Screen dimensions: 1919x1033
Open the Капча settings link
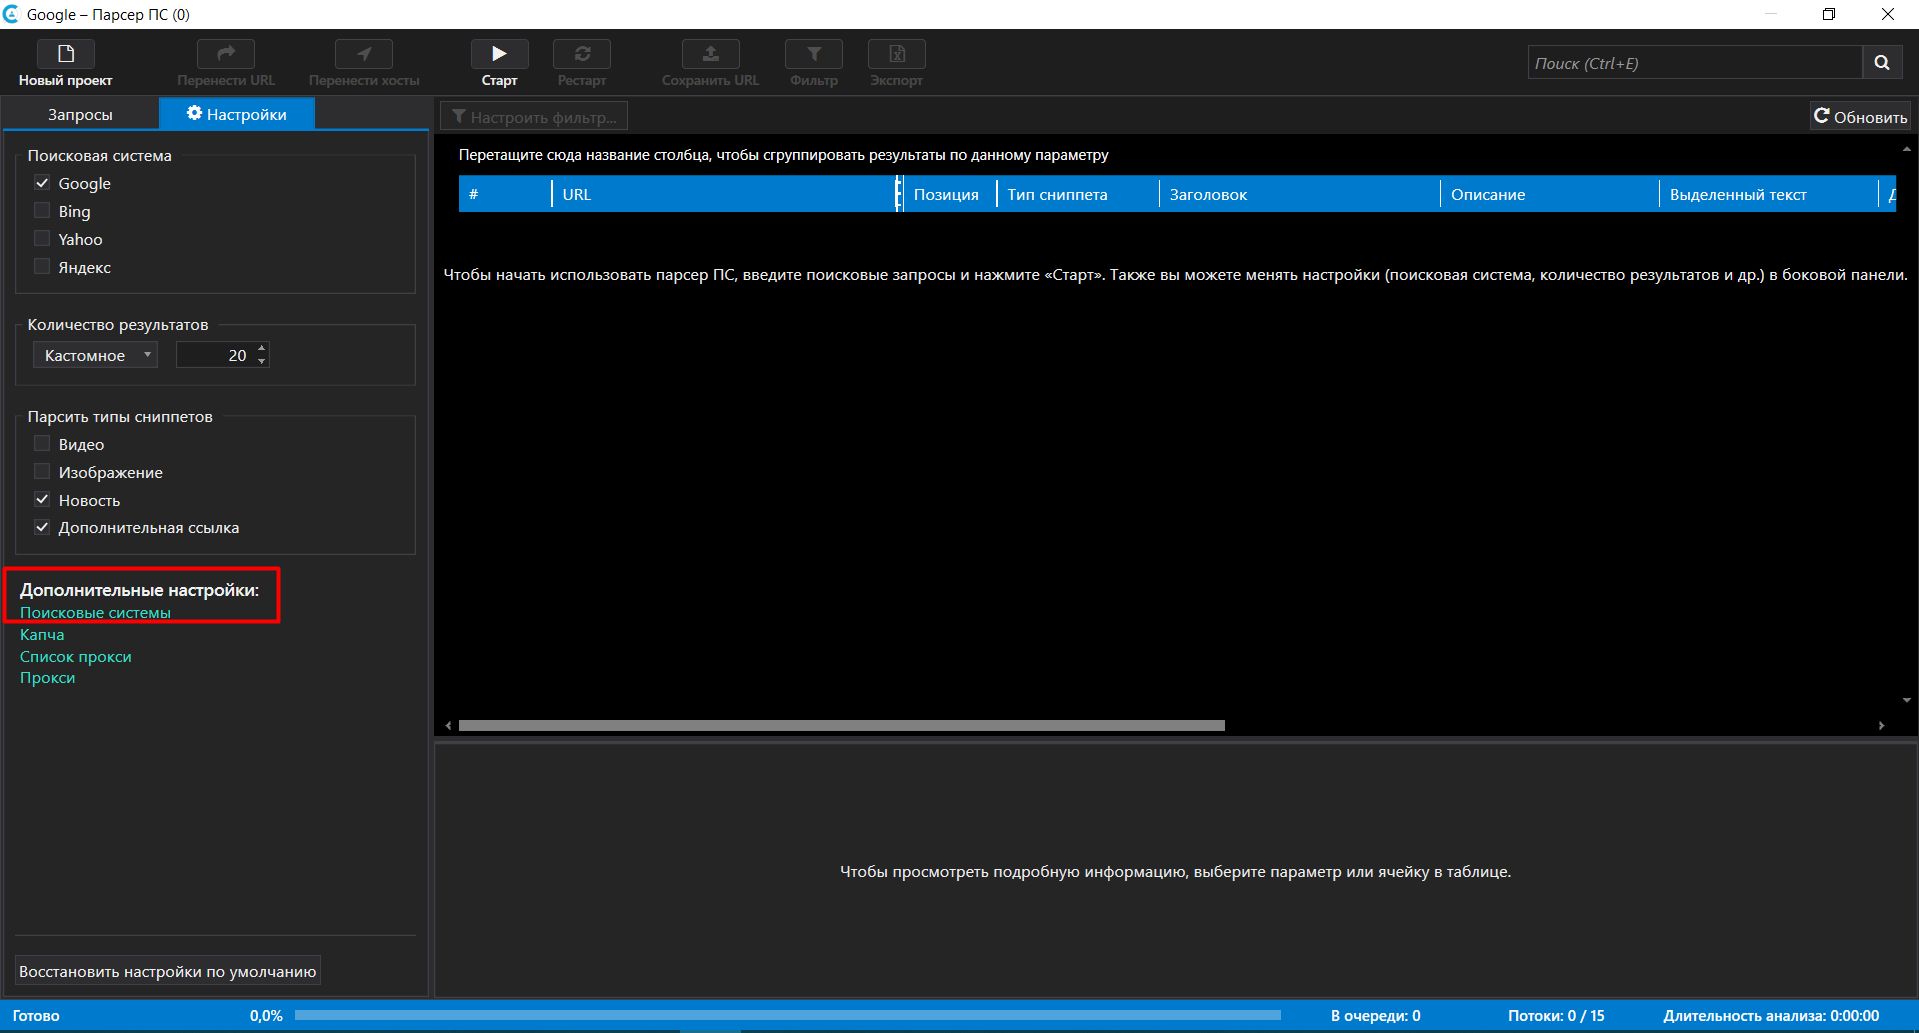pos(42,634)
